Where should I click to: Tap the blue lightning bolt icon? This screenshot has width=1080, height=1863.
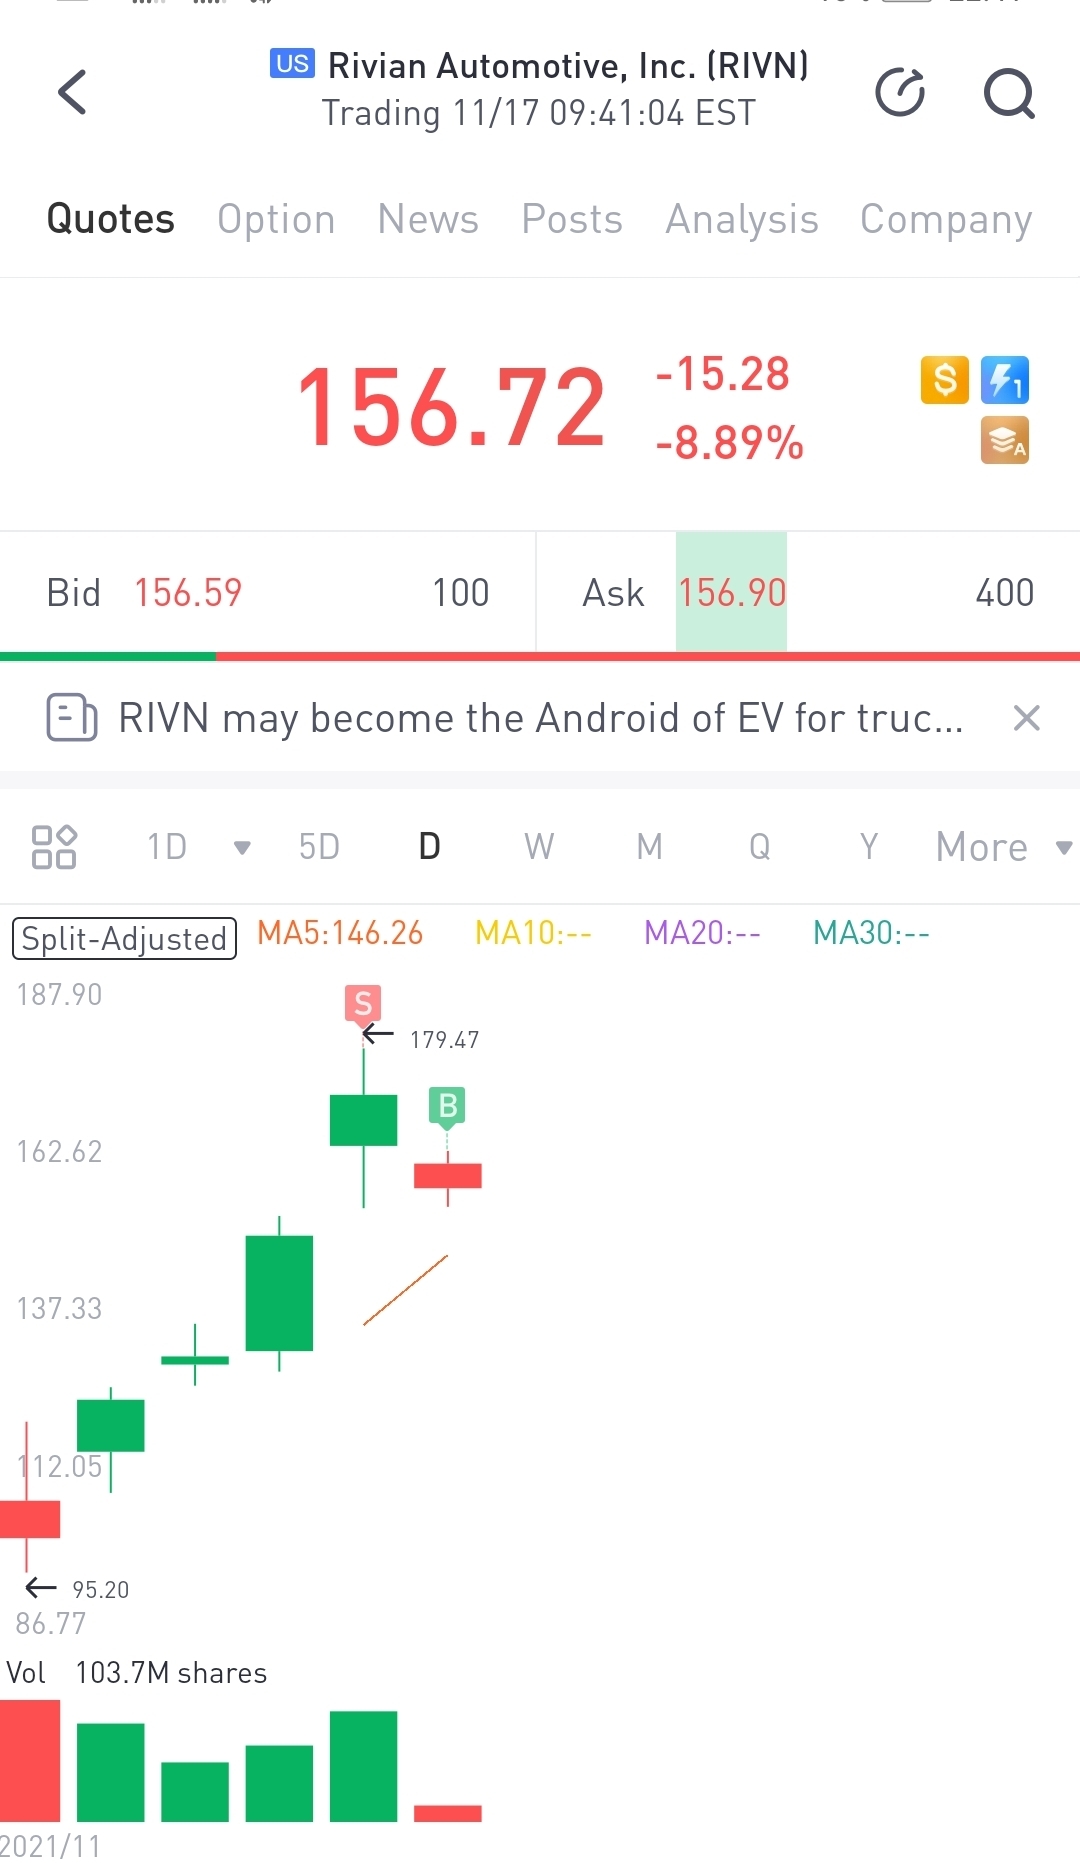1004,380
